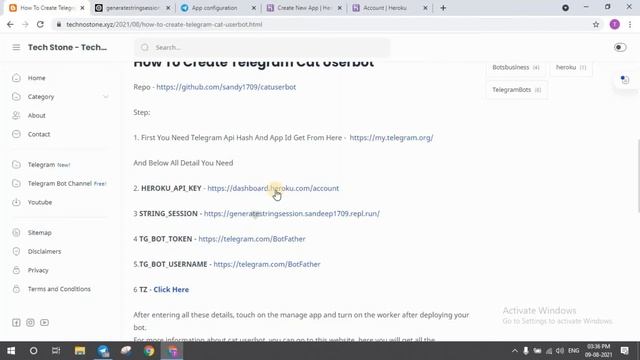640x360 pixels.
Task: Open BotFather link for TG_BOT_USERNAME
Action: (267, 264)
